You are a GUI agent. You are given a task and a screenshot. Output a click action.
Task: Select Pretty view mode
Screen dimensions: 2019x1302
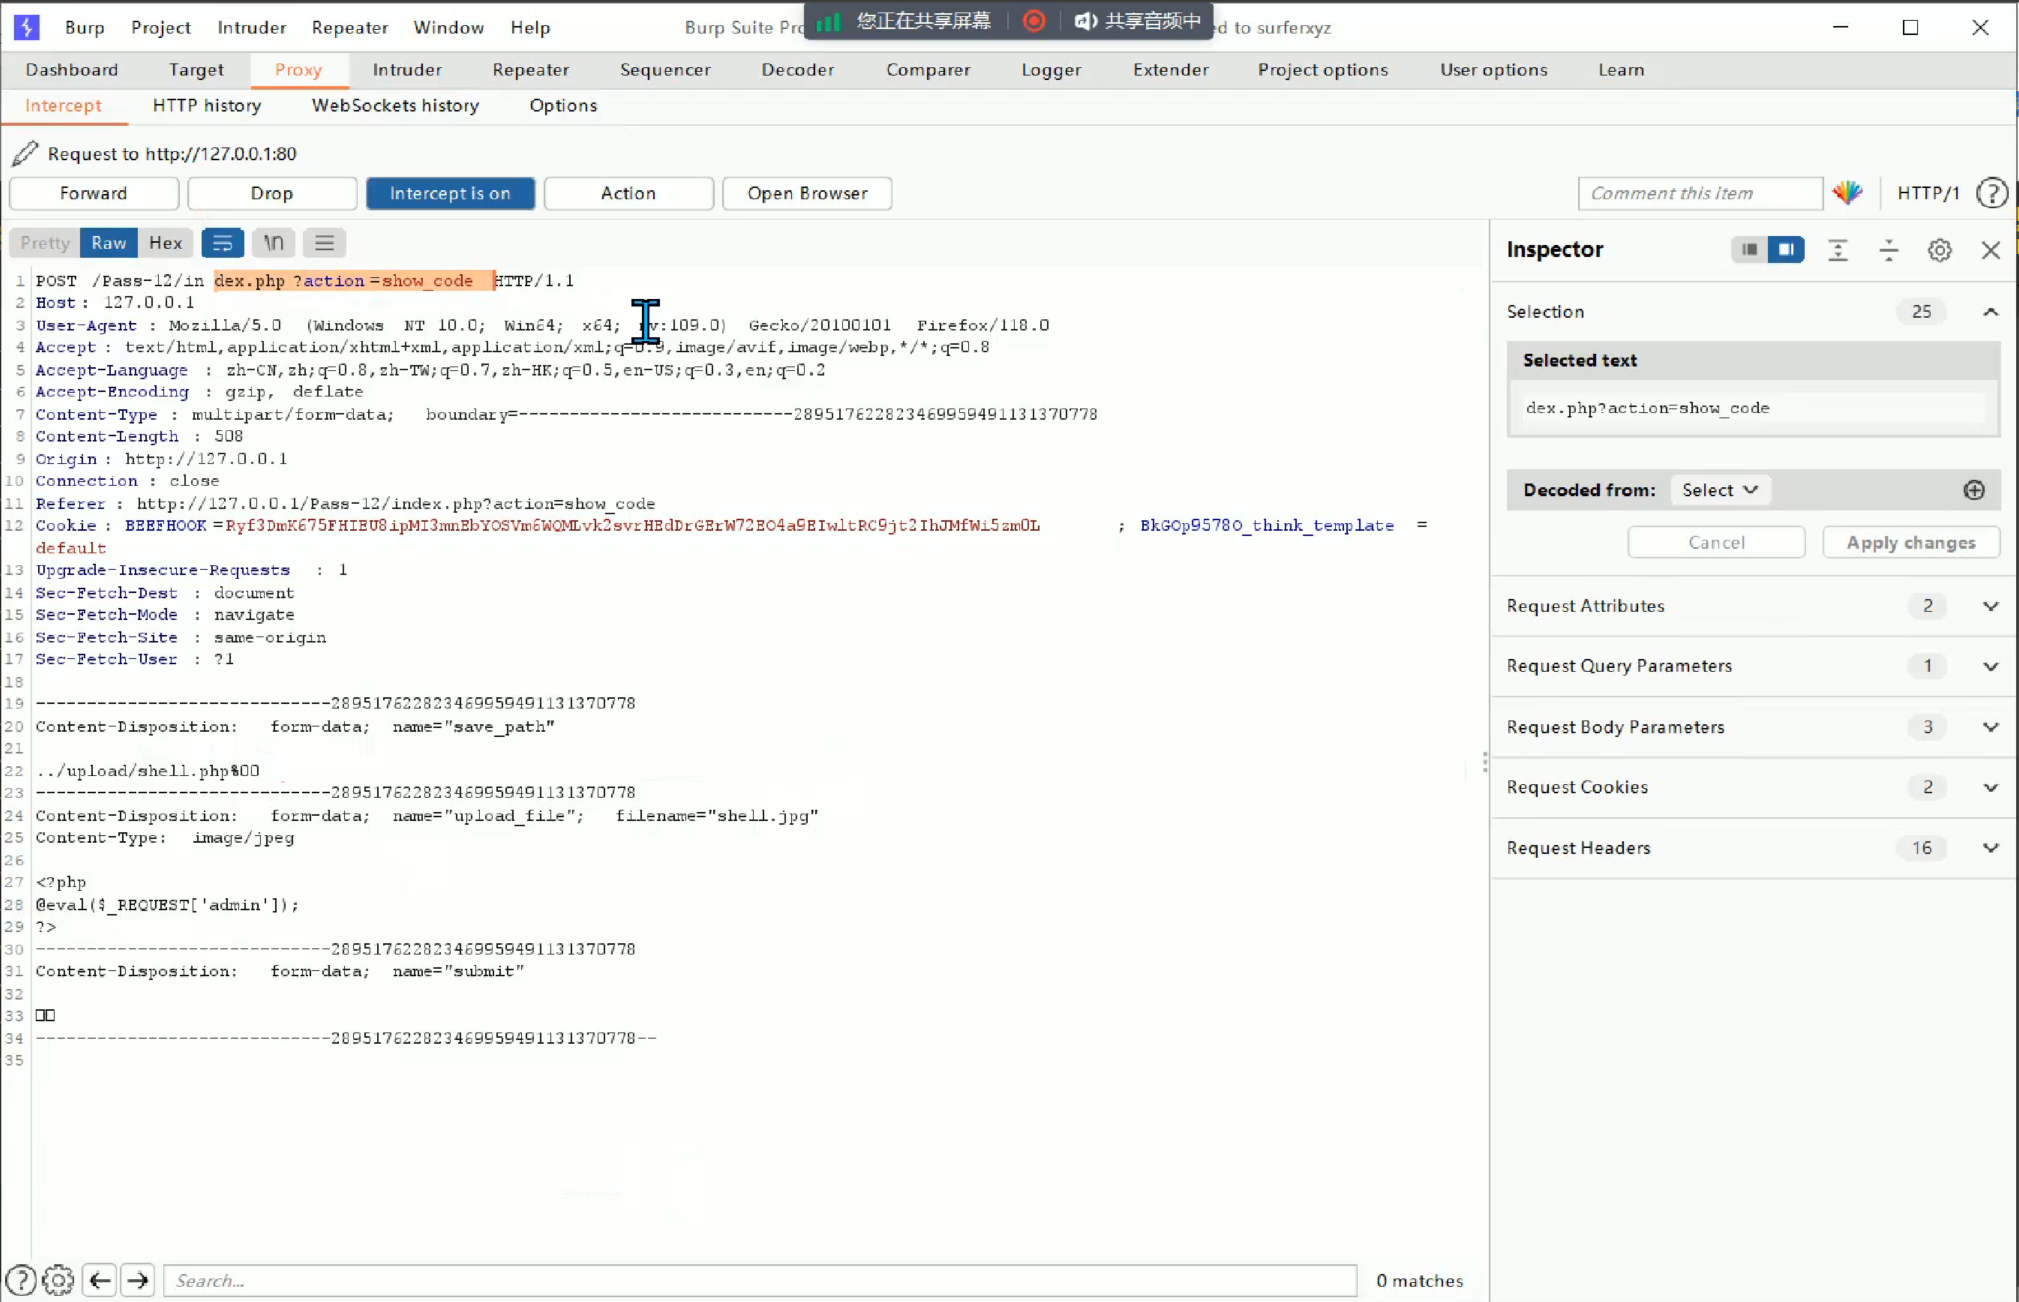(45, 243)
